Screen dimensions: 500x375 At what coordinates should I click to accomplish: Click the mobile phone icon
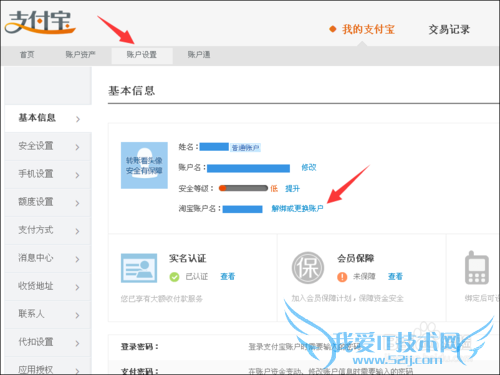click(x=477, y=267)
